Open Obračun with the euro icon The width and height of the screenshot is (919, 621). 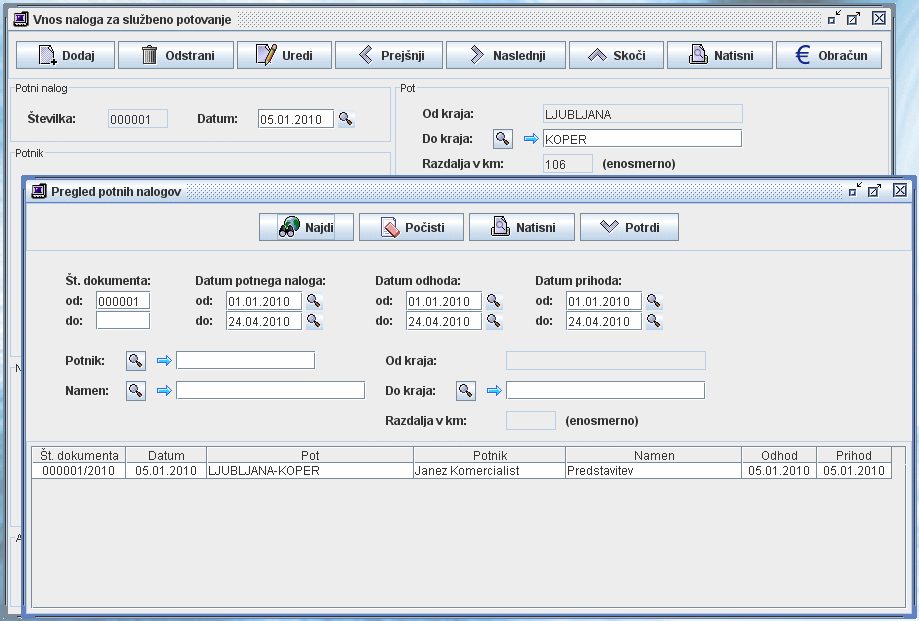tap(829, 55)
